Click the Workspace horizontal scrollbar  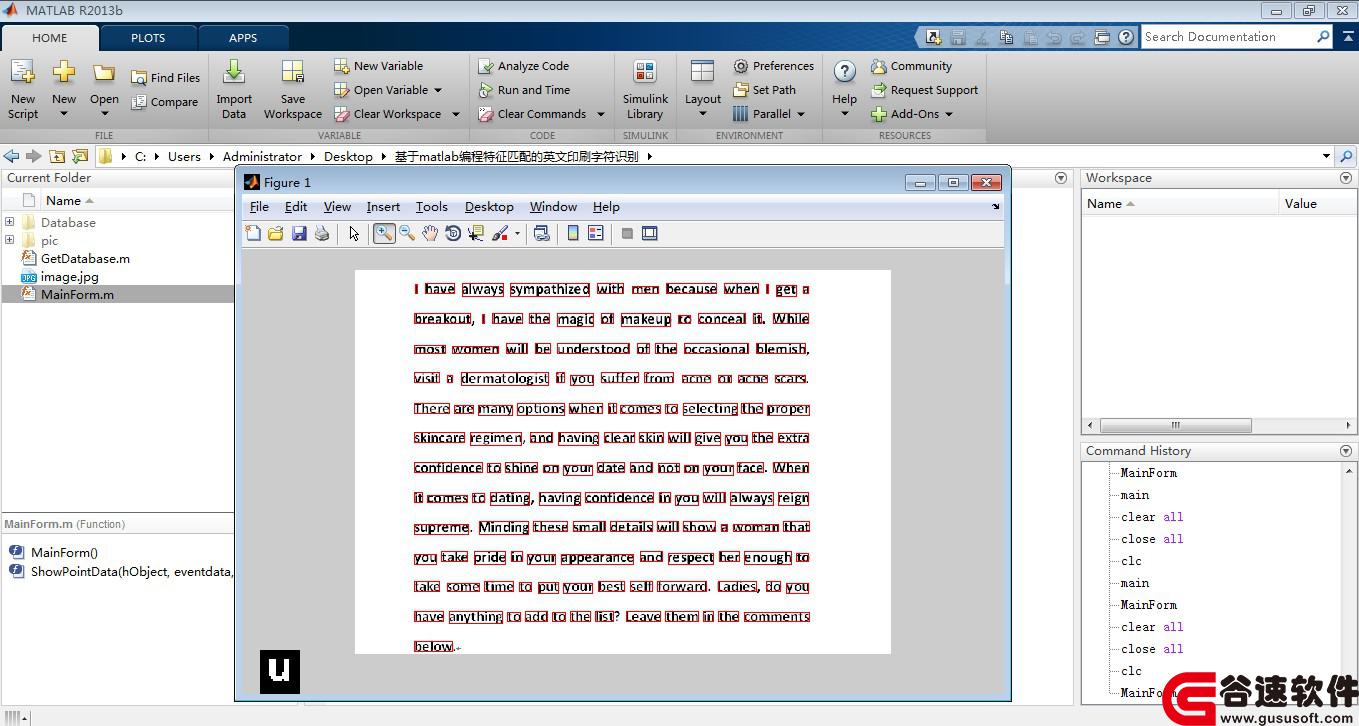pos(1176,425)
